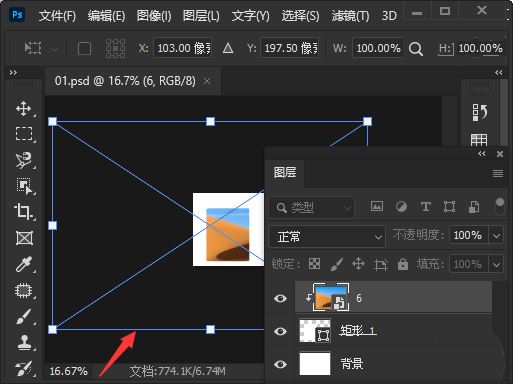The image size is (513, 384).
Task: Toggle reference point checkbox in options bar
Action: 84,49
